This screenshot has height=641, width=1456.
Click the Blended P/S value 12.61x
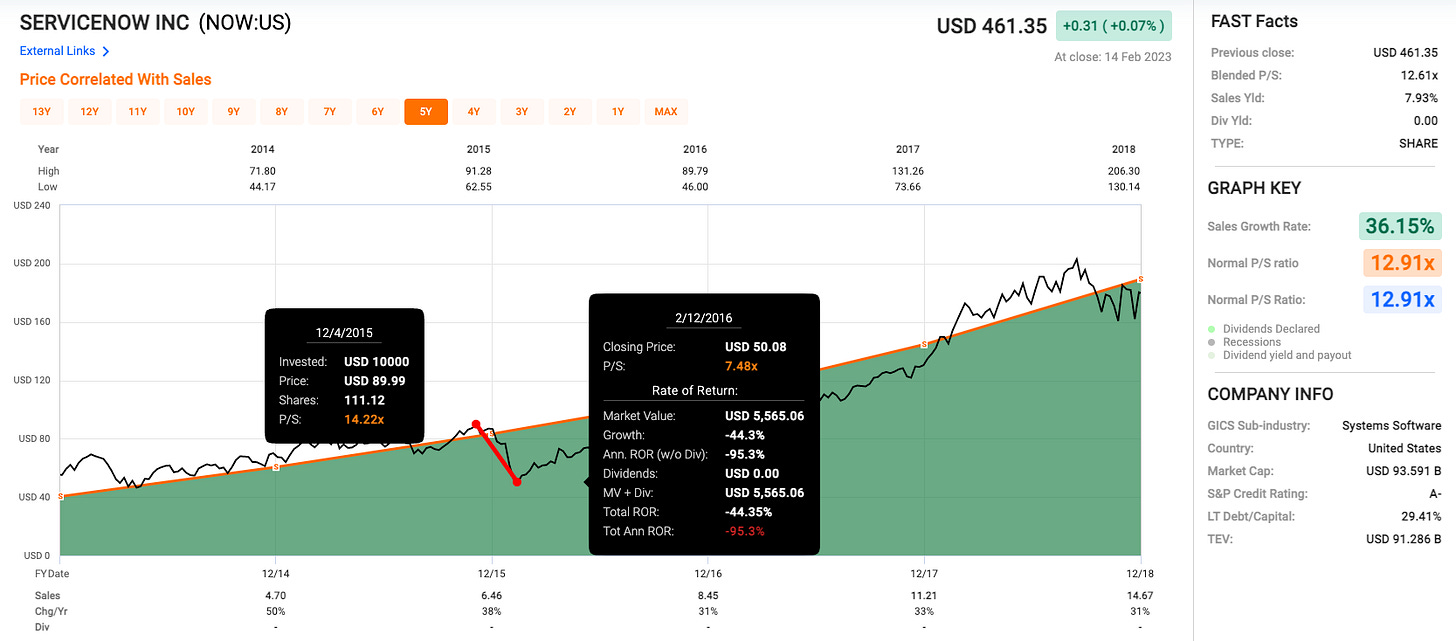(1418, 75)
